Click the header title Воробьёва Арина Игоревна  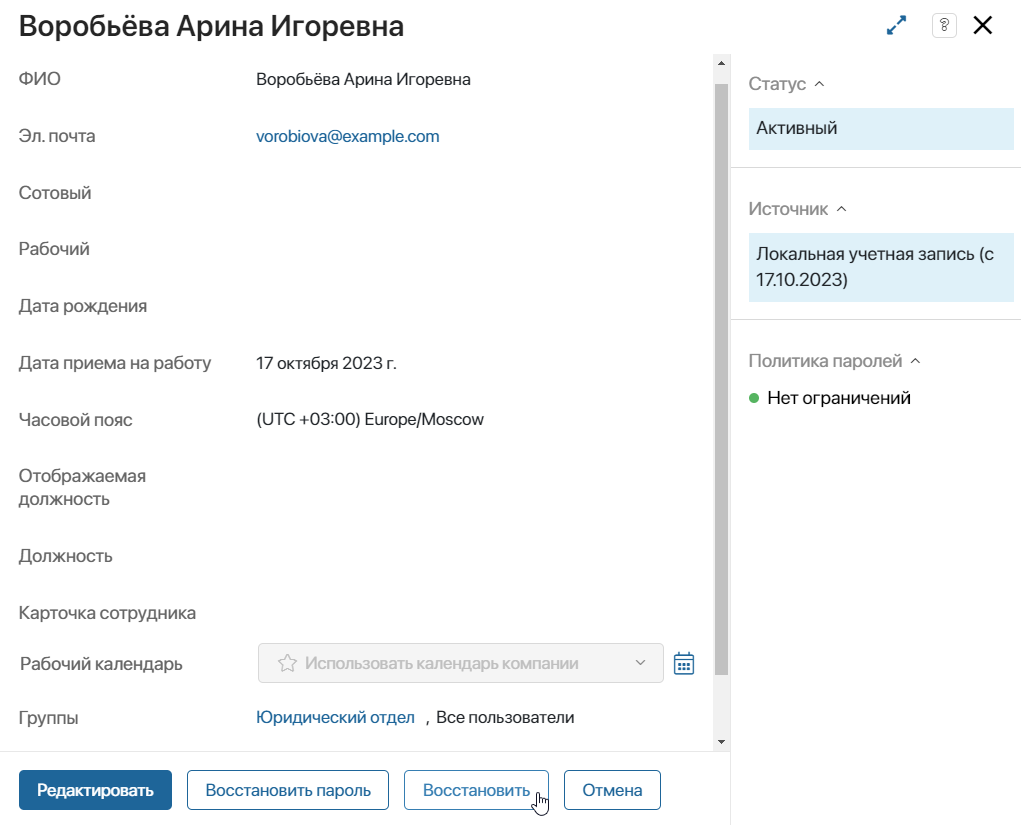tap(212, 26)
